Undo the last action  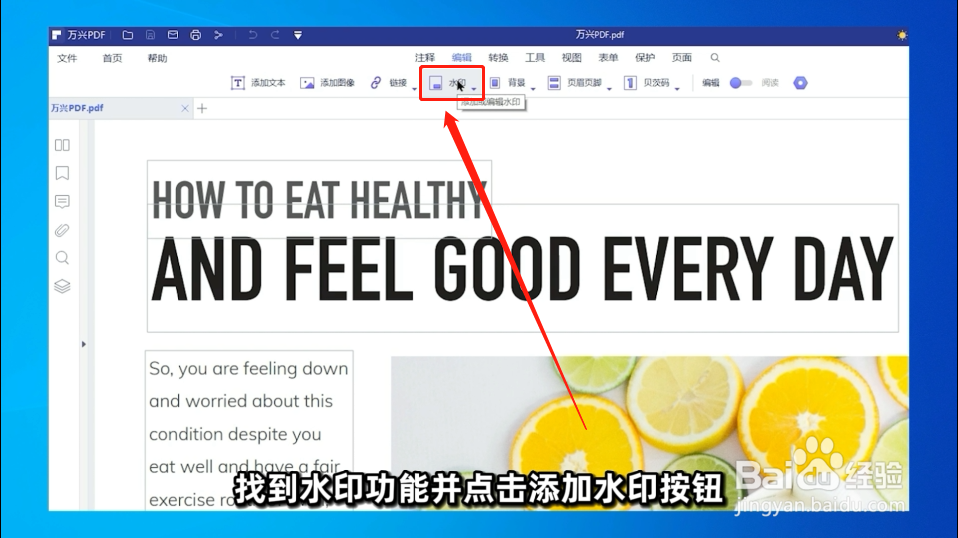click(252, 35)
